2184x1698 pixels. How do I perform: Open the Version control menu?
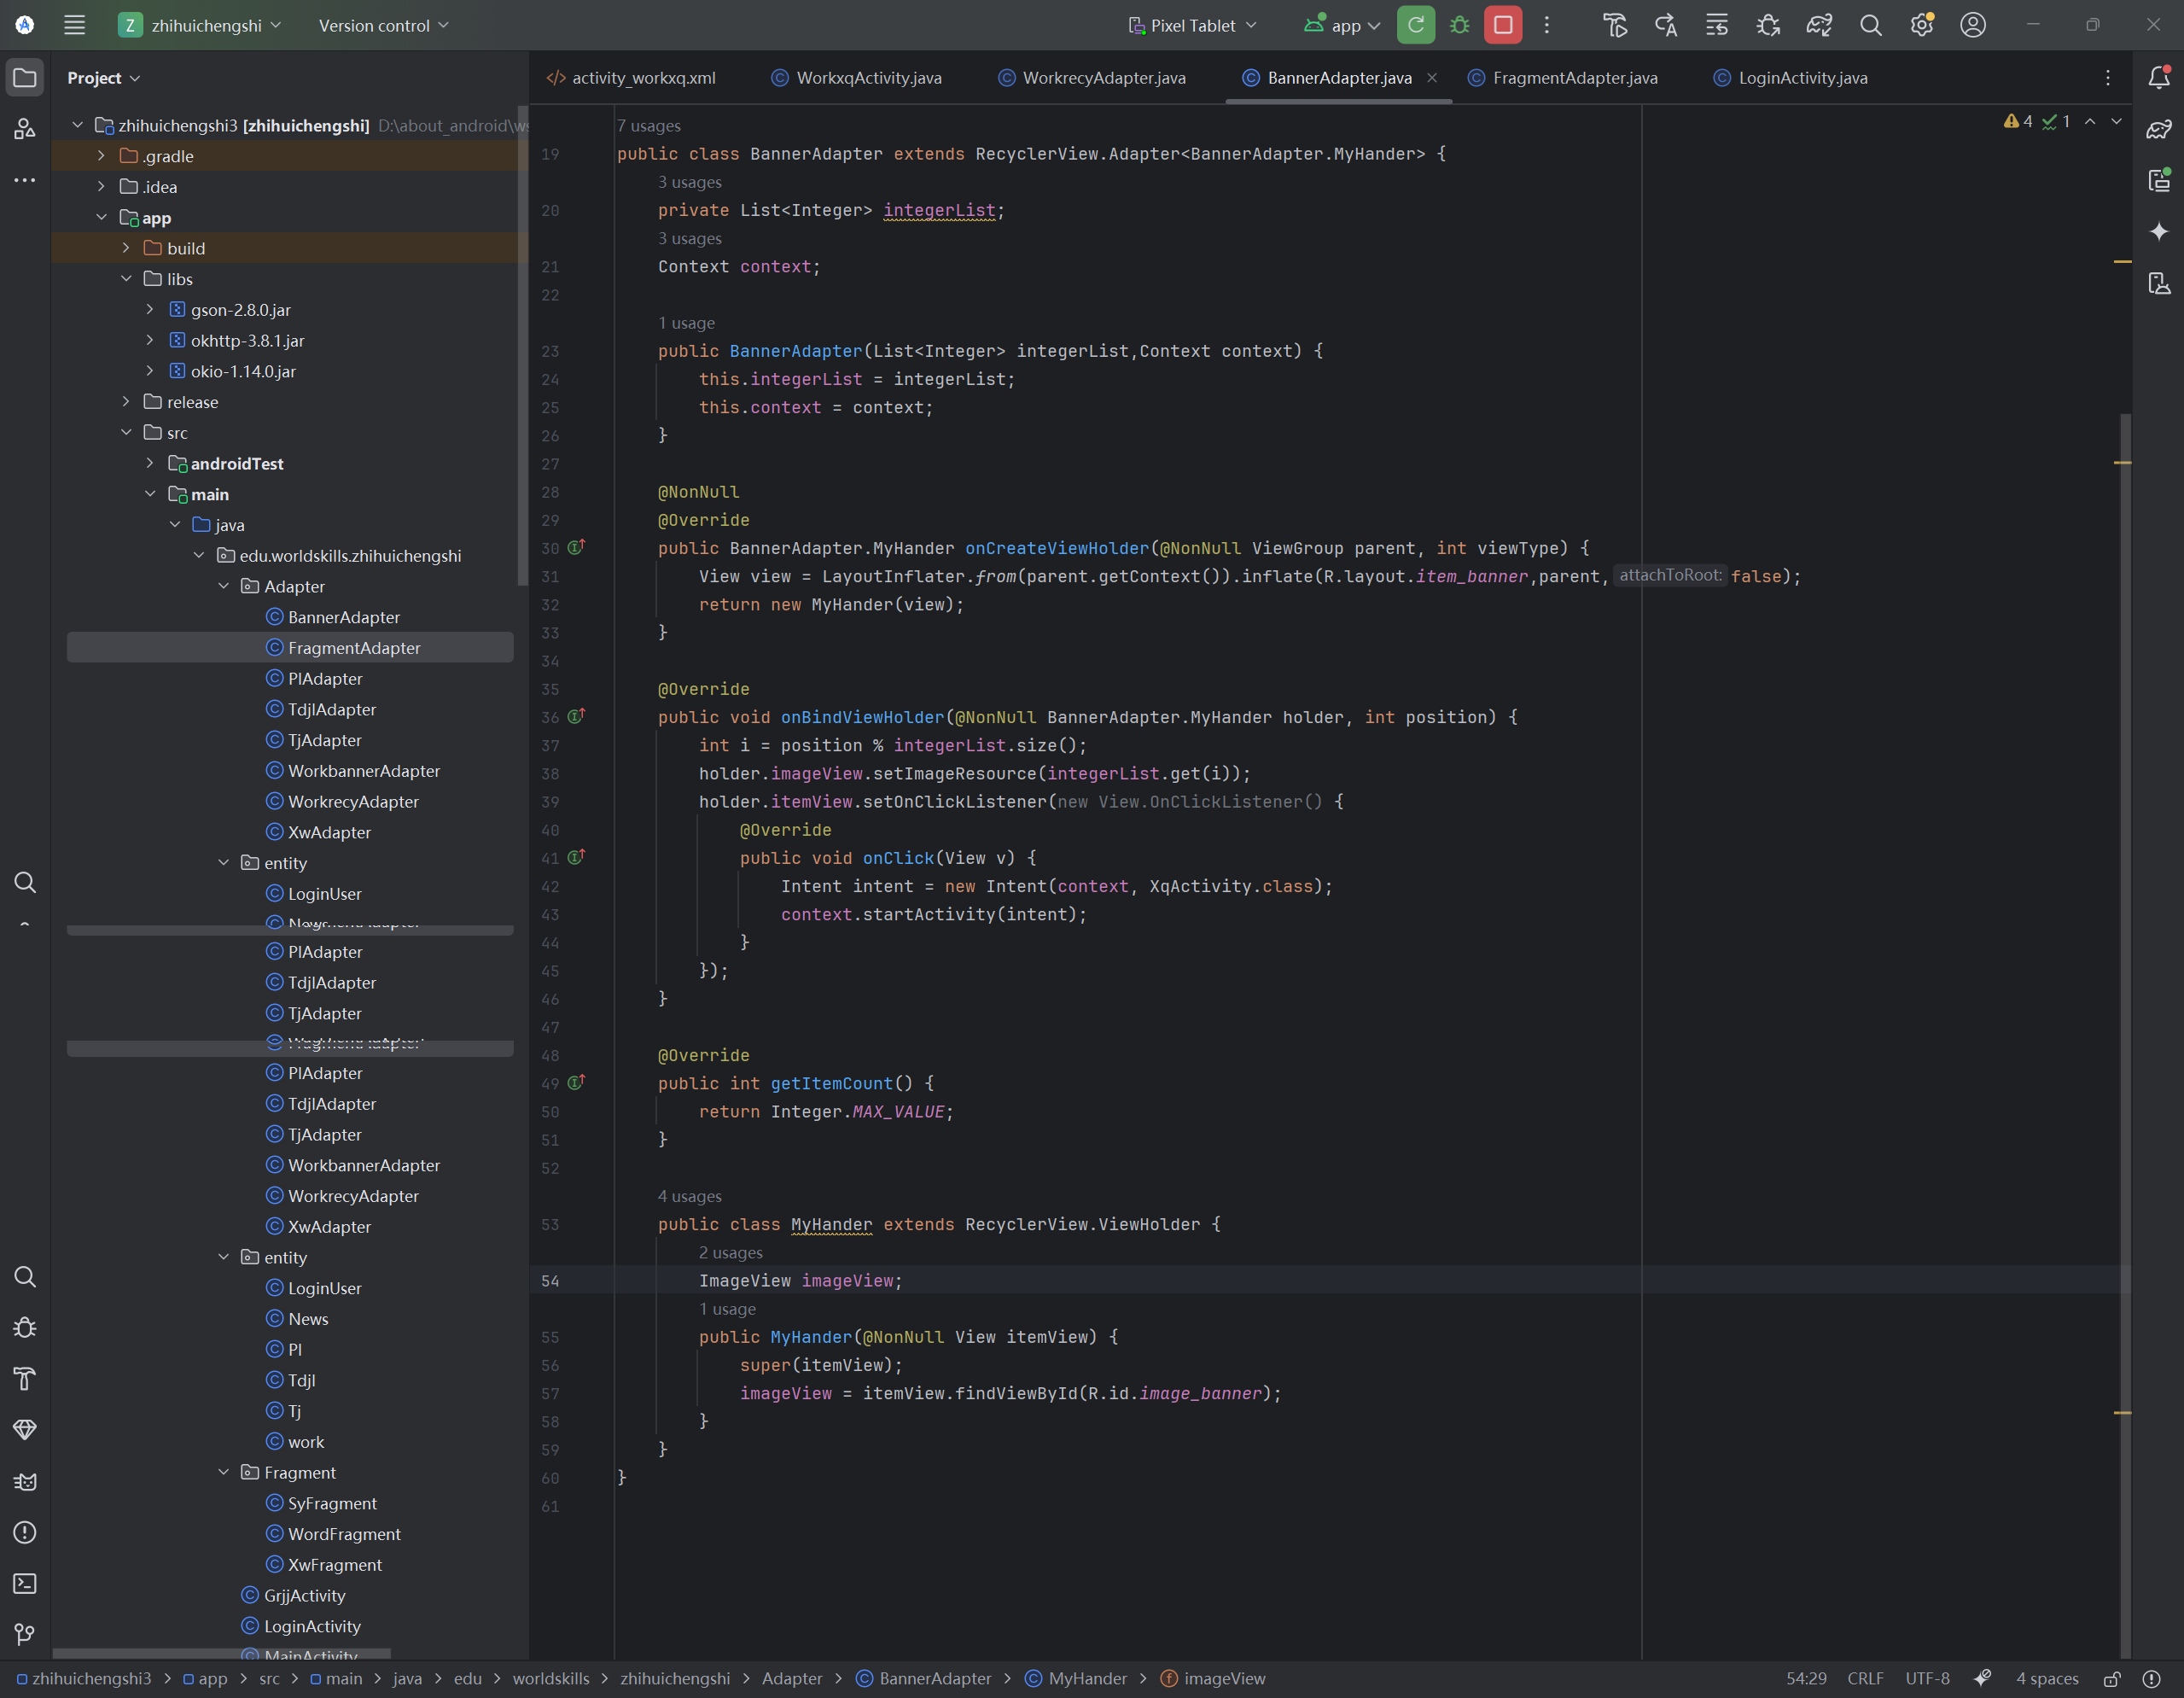pos(383,25)
